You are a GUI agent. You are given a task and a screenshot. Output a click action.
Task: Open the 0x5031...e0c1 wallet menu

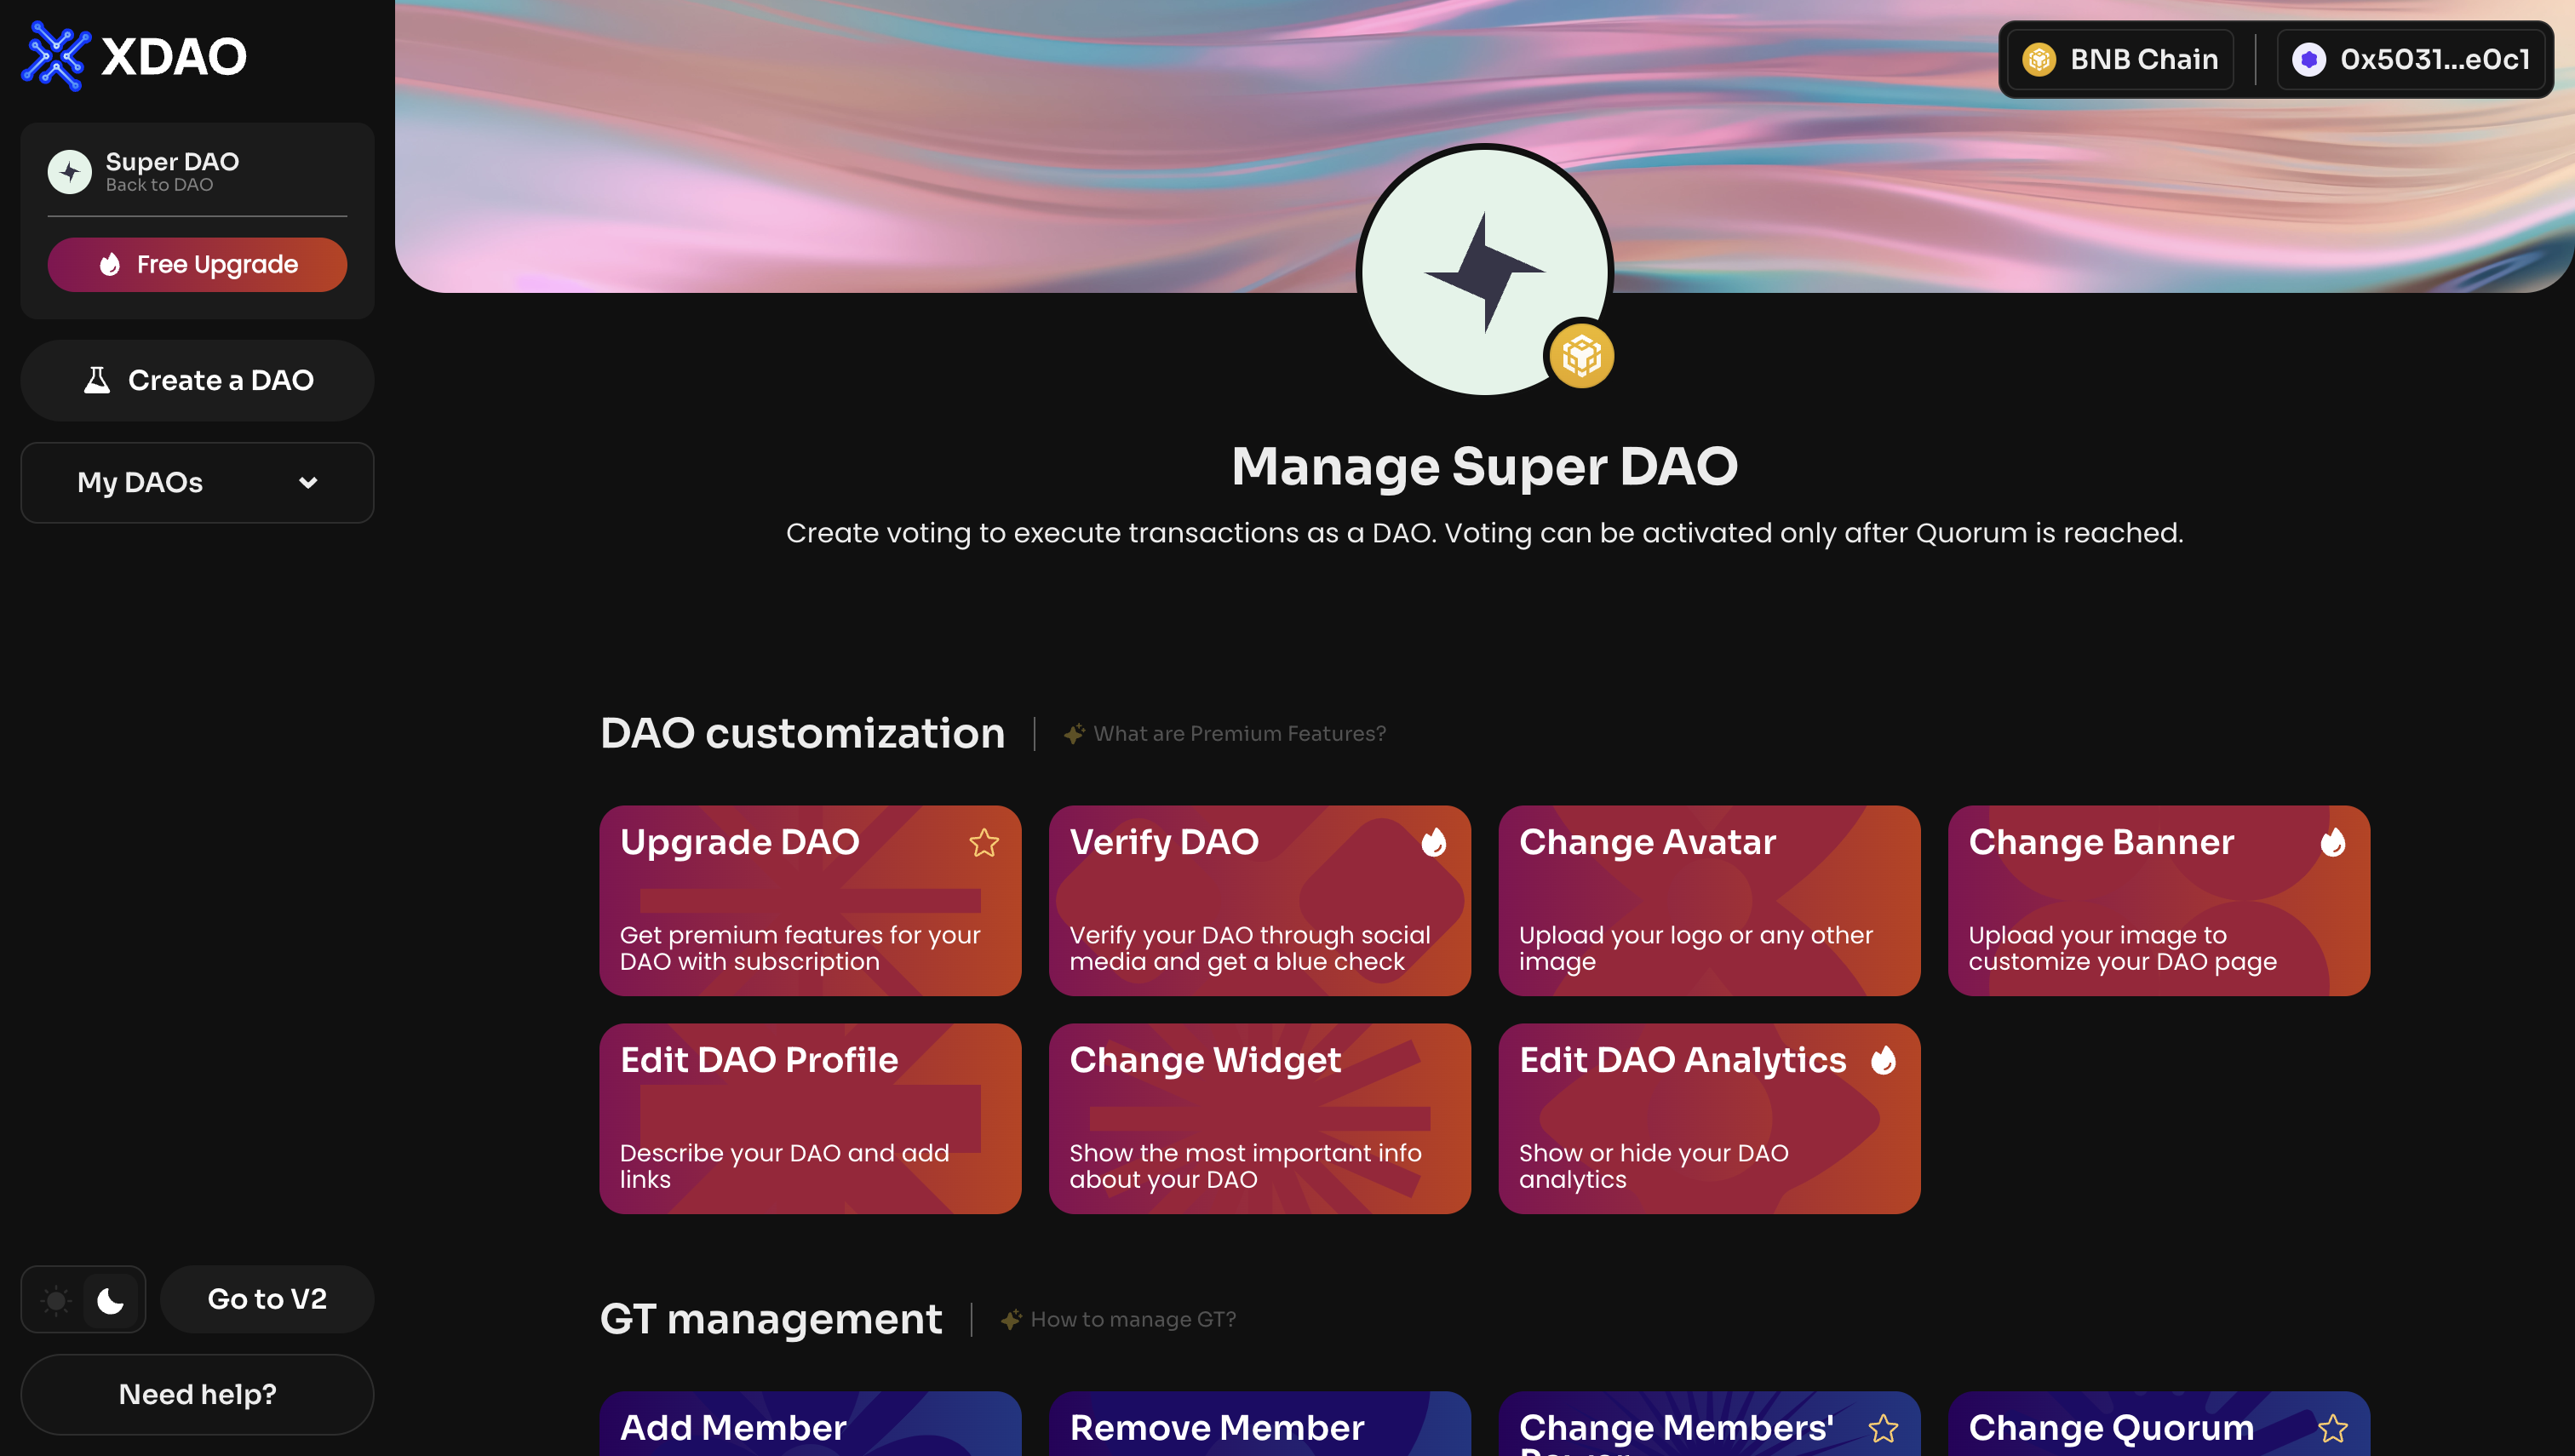pos(2410,59)
